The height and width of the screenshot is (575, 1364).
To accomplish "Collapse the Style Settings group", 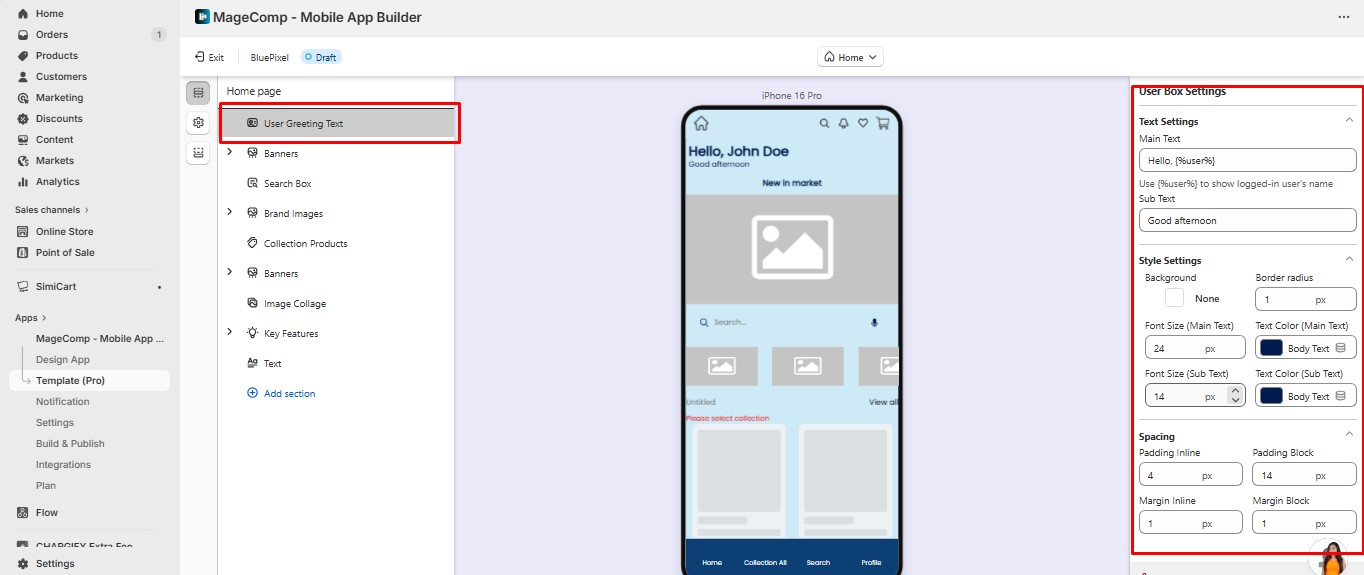I will coord(1348,260).
